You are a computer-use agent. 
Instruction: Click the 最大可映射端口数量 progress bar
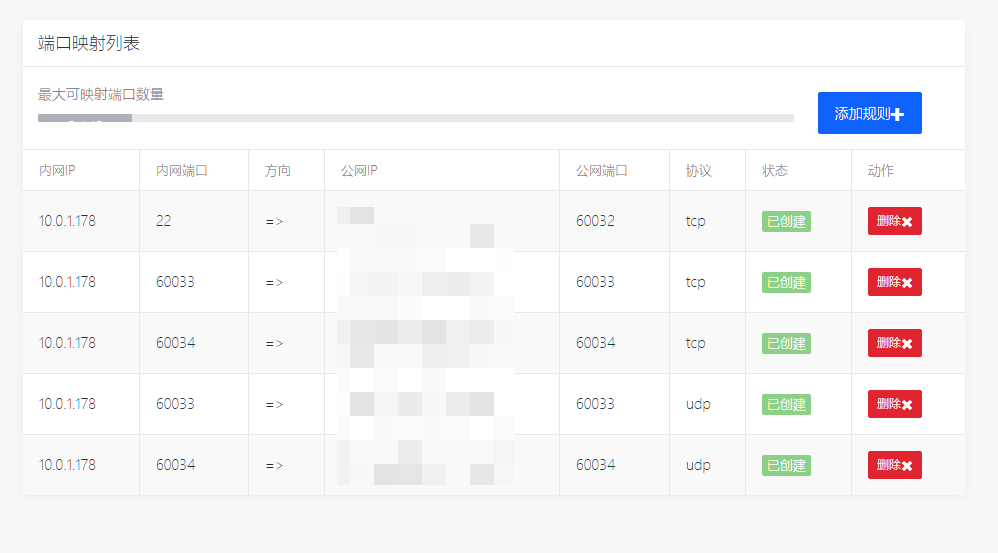pyautogui.click(x=415, y=118)
